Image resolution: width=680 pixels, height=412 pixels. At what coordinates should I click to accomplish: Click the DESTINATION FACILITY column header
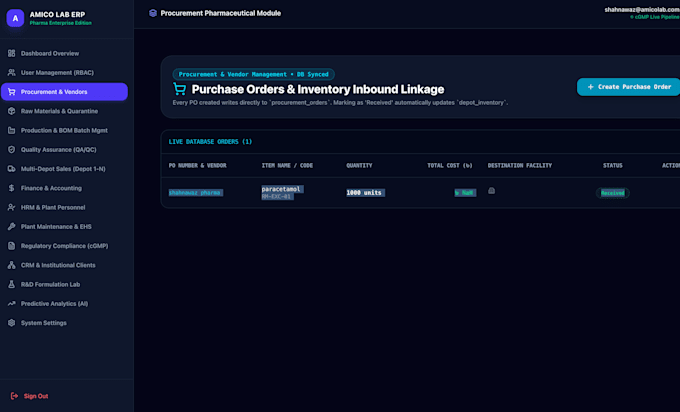(520, 165)
